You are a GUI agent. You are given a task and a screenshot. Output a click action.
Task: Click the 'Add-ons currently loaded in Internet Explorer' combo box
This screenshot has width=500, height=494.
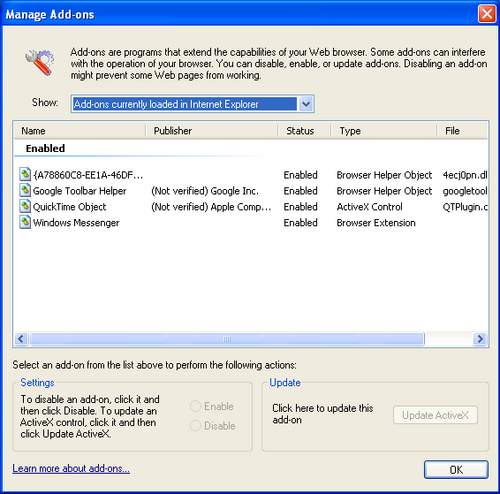point(192,104)
